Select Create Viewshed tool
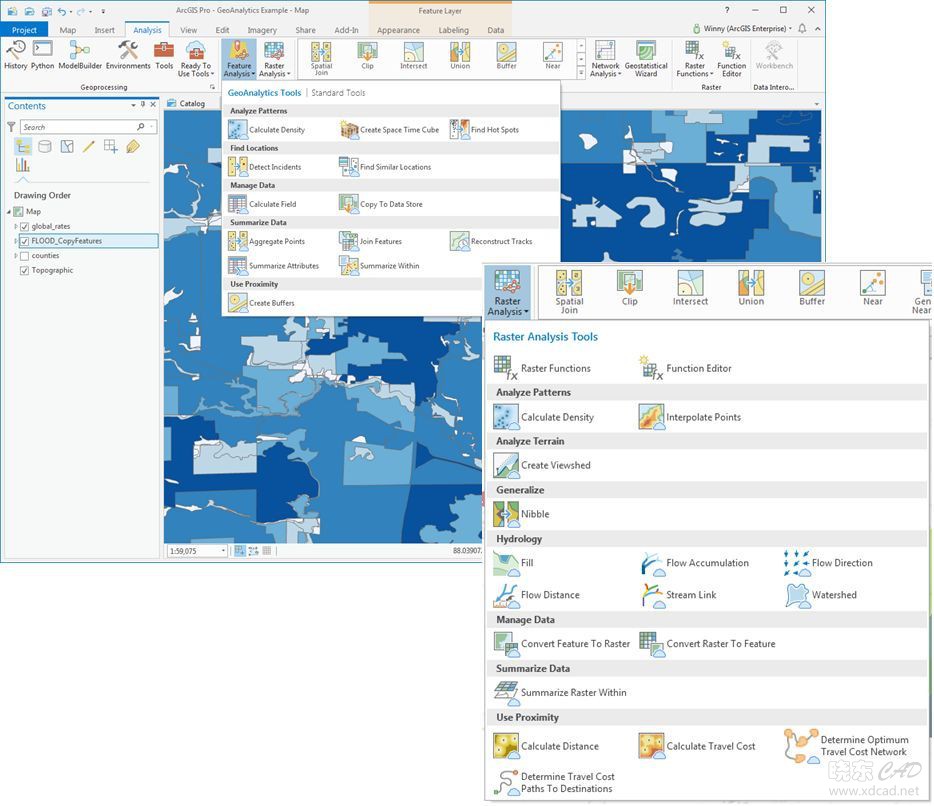Screen dimensions: 934x806 pyautogui.click(x=542, y=465)
